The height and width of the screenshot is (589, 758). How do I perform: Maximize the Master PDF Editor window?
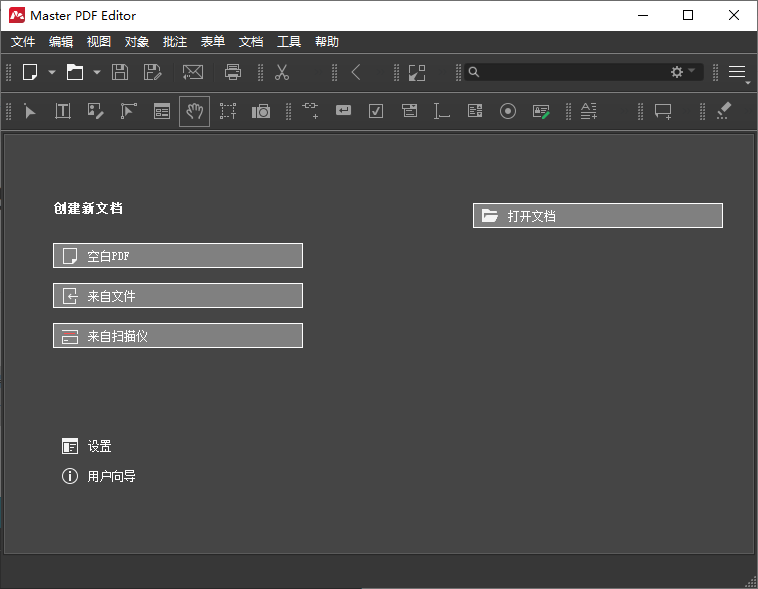[688, 15]
